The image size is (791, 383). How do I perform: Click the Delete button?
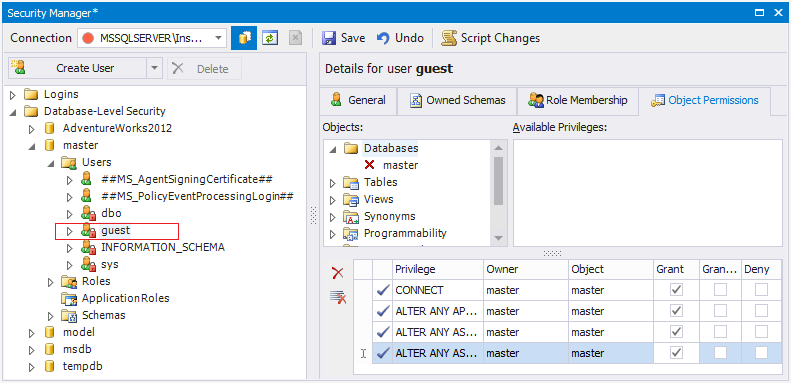204,69
